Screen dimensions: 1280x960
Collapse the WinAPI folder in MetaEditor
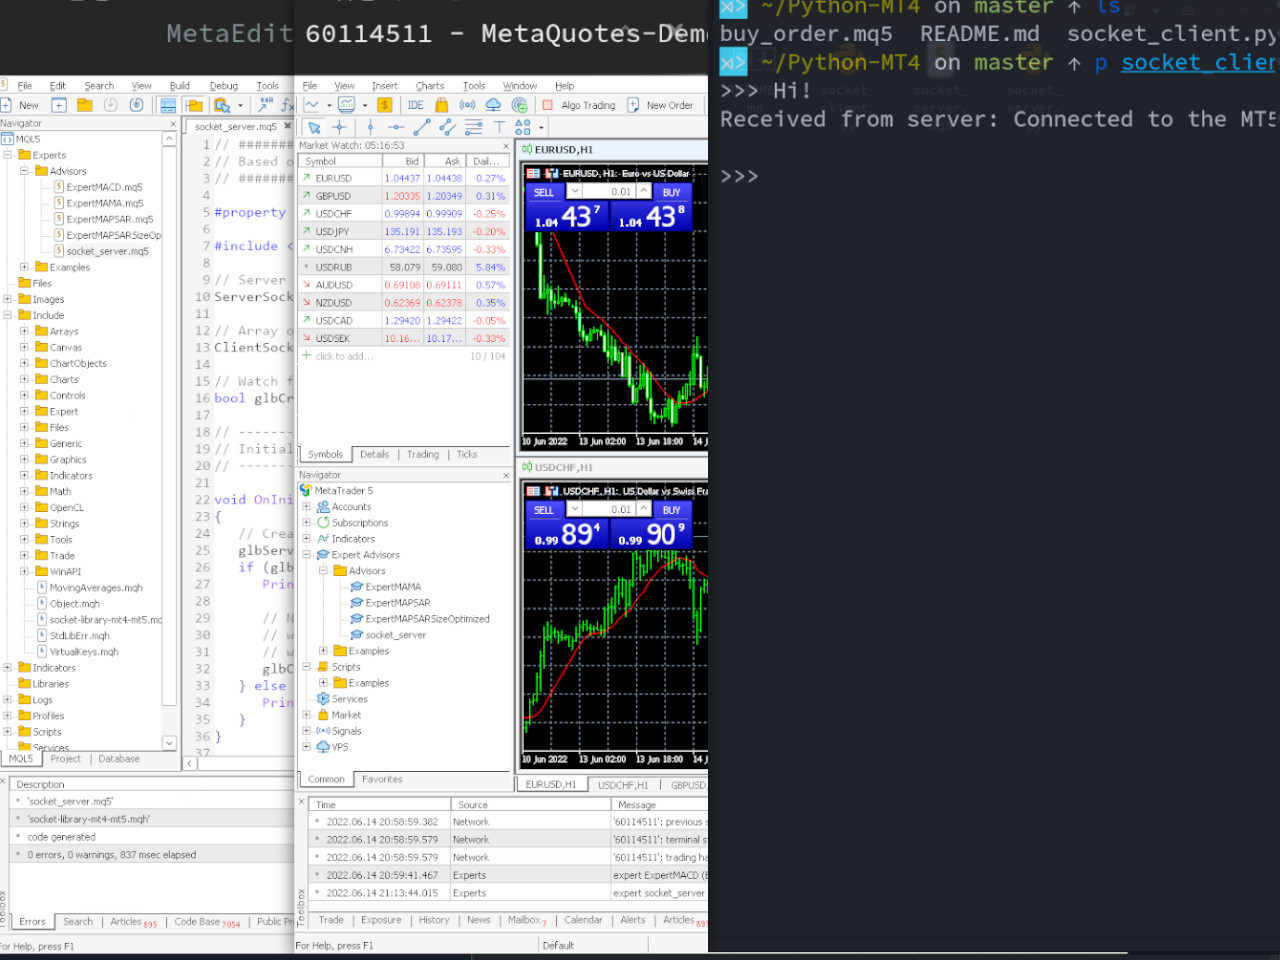(24, 571)
